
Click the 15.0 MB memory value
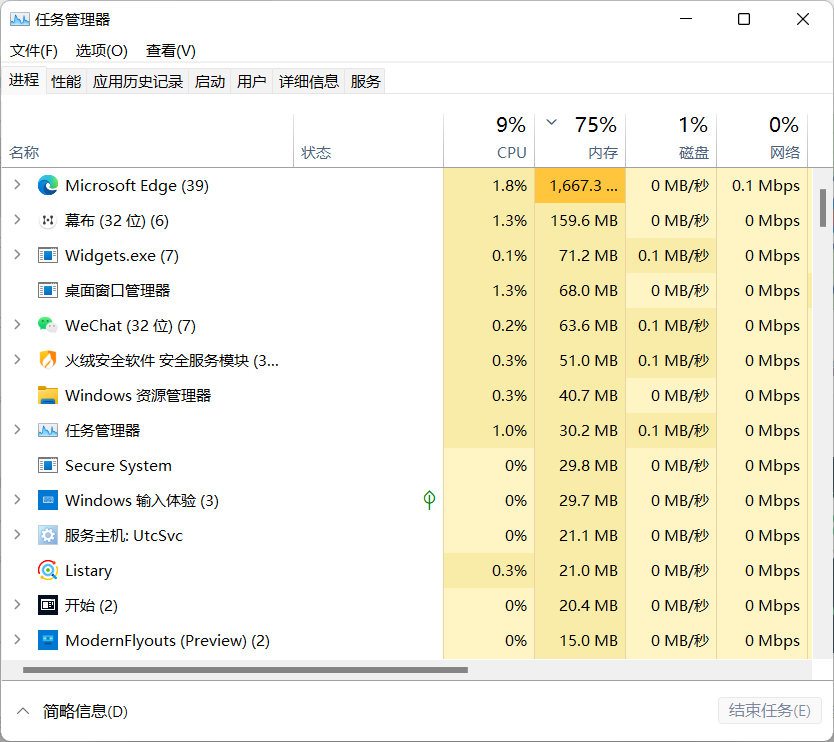(588, 640)
